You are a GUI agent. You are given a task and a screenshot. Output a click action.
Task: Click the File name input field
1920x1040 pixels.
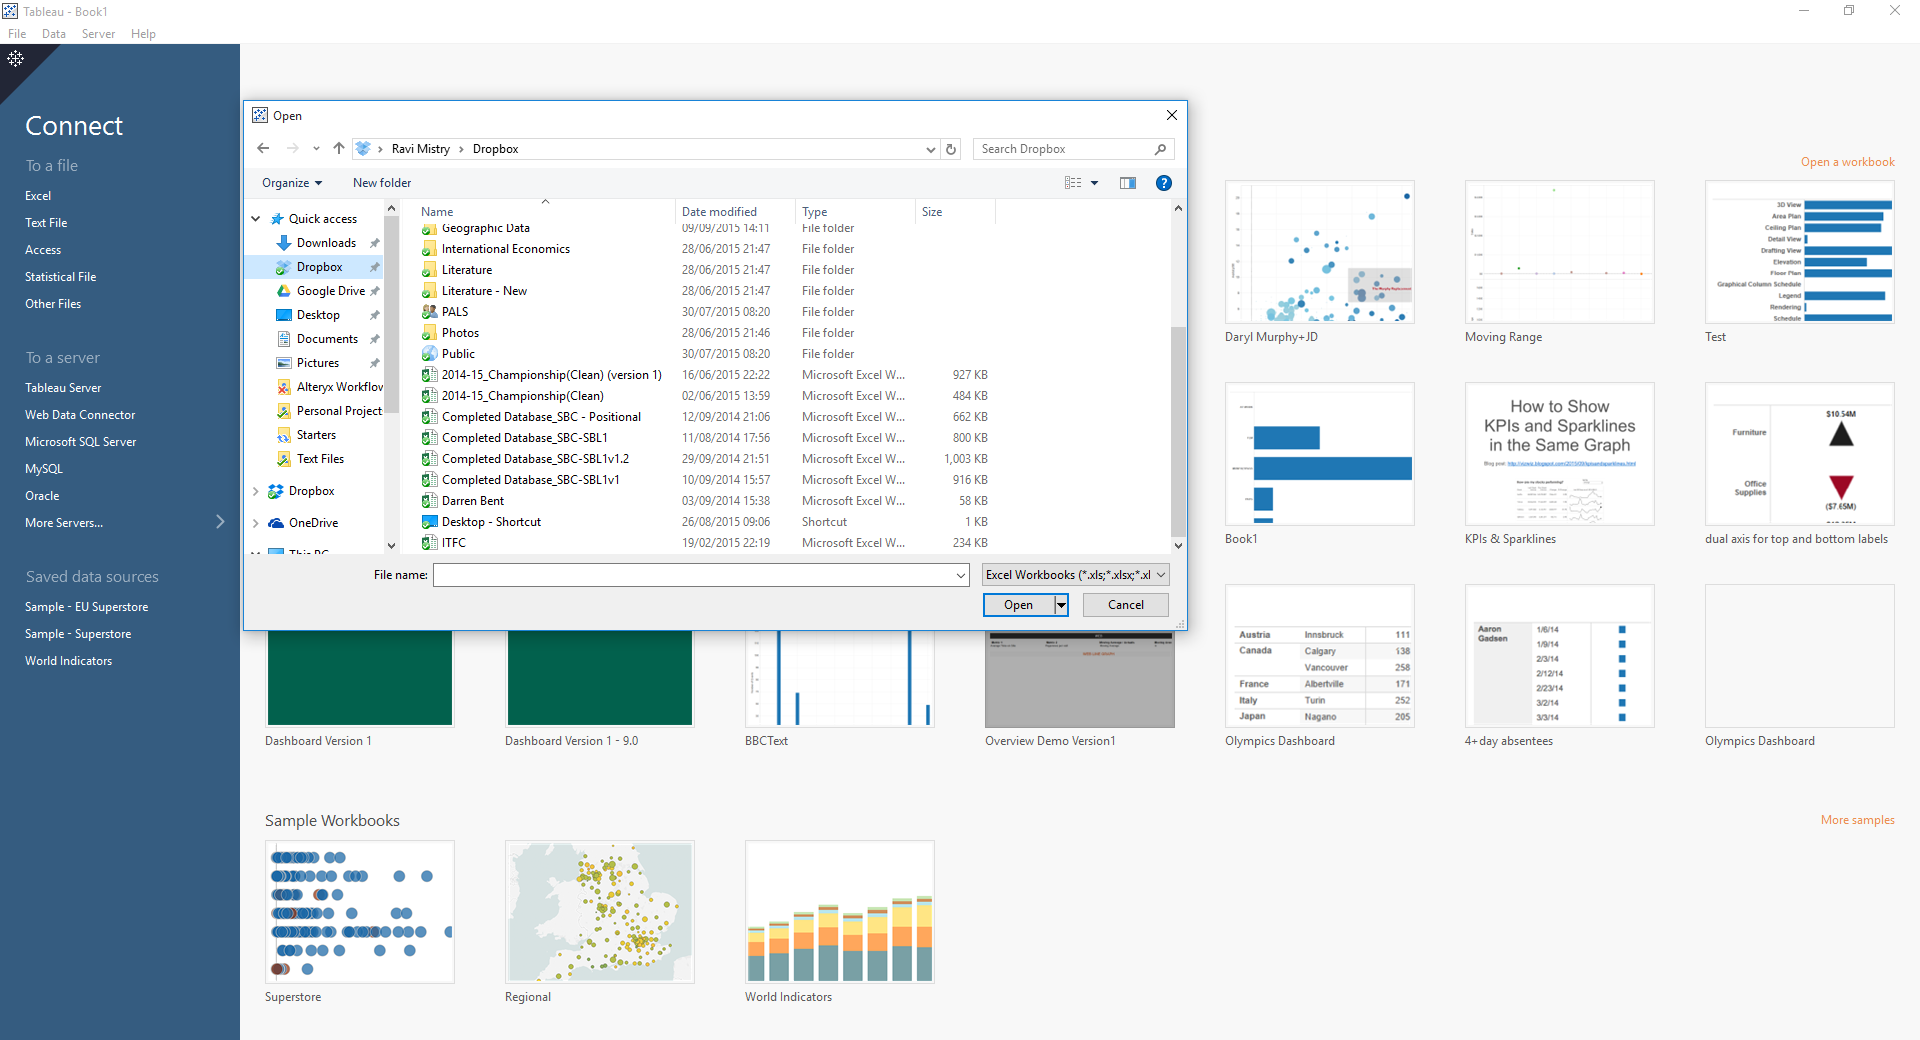coord(695,575)
